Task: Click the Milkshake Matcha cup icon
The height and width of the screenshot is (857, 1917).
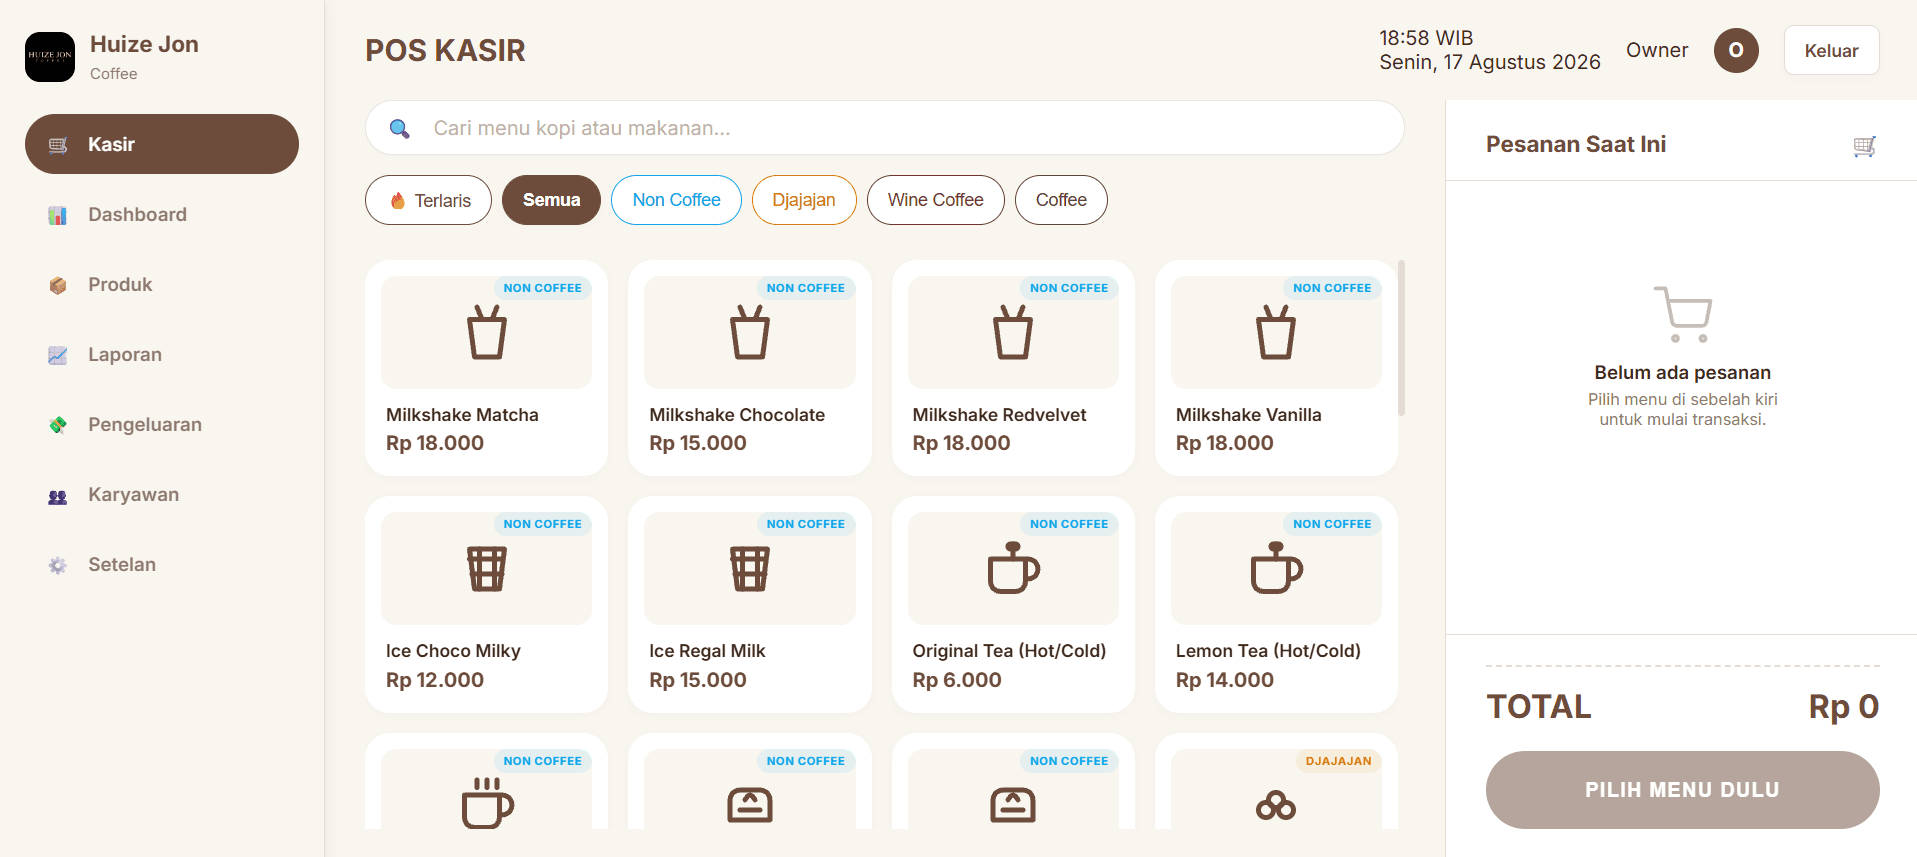Action: 487,332
